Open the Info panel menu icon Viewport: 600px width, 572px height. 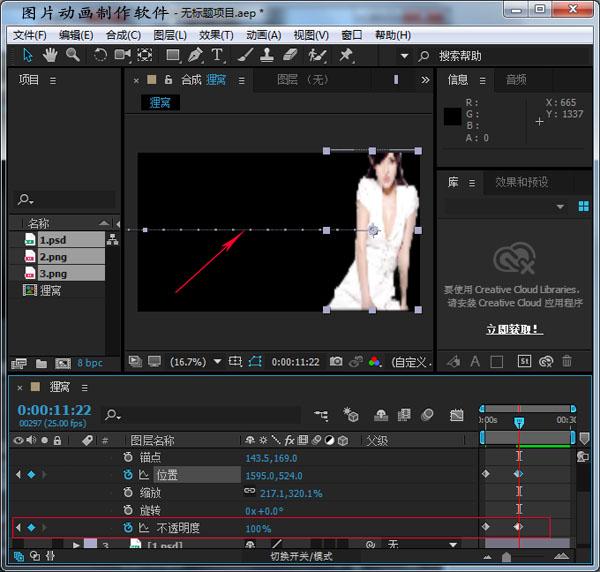tap(483, 81)
